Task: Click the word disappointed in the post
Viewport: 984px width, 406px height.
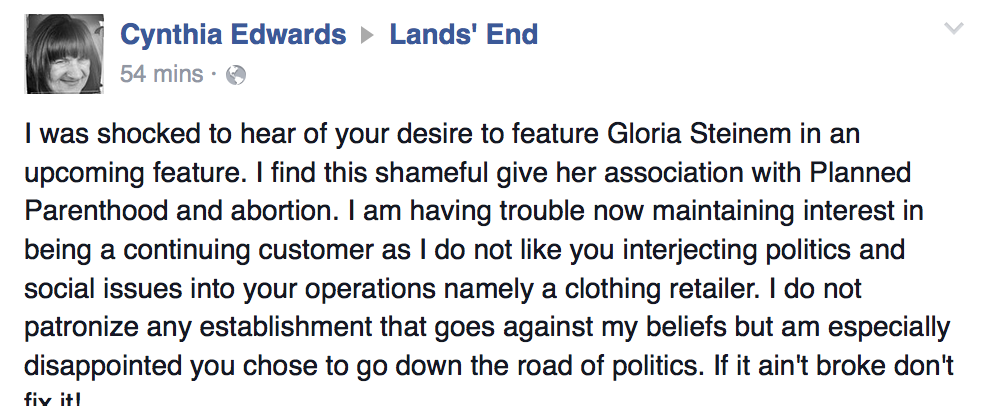Action: tap(102, 366)
